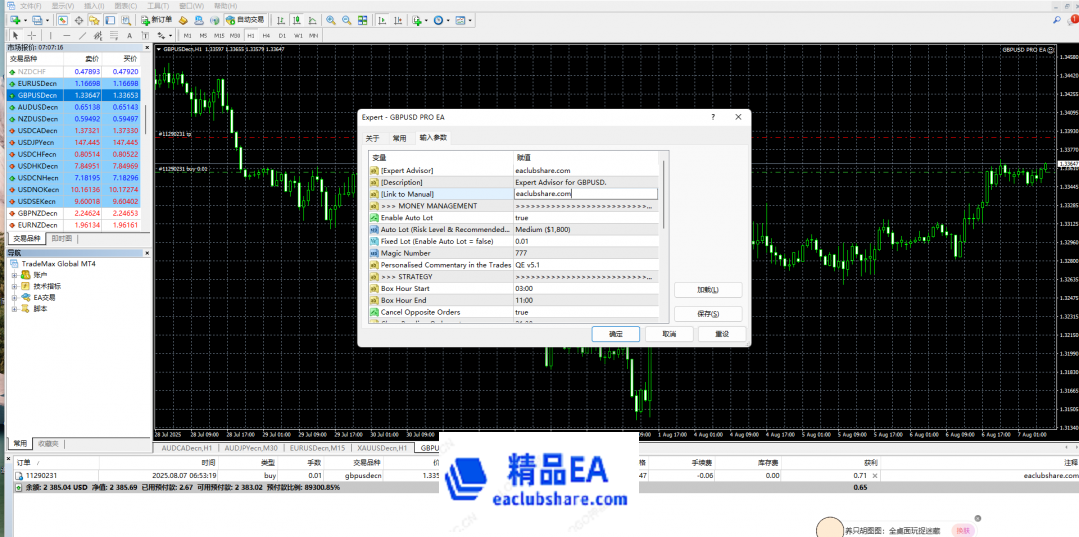Click the tile windows chart icon

361,20
